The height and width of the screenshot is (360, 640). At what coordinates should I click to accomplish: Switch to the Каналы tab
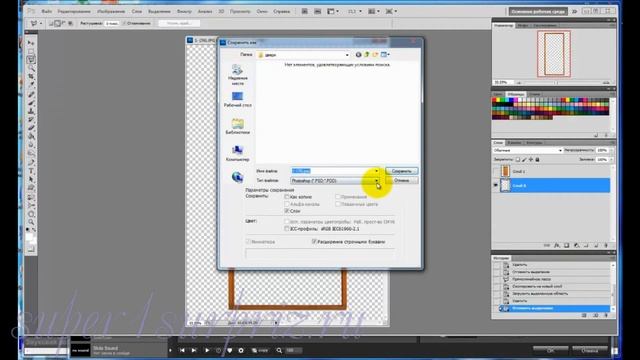tap(514, 143)
